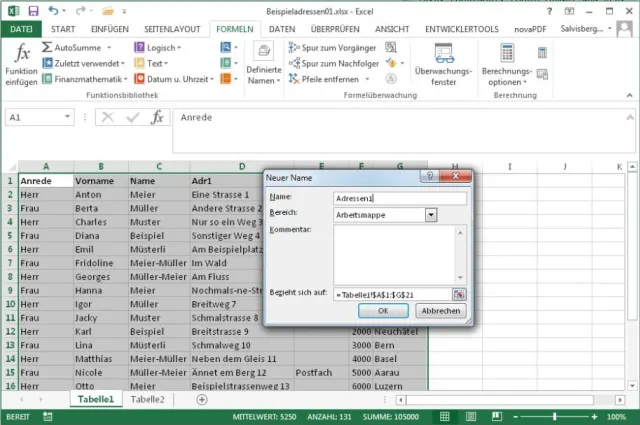Switch to the Tabelle2 sheet tab
The width and height of the screenshot is (640, 425).
[x=147, y=399]
